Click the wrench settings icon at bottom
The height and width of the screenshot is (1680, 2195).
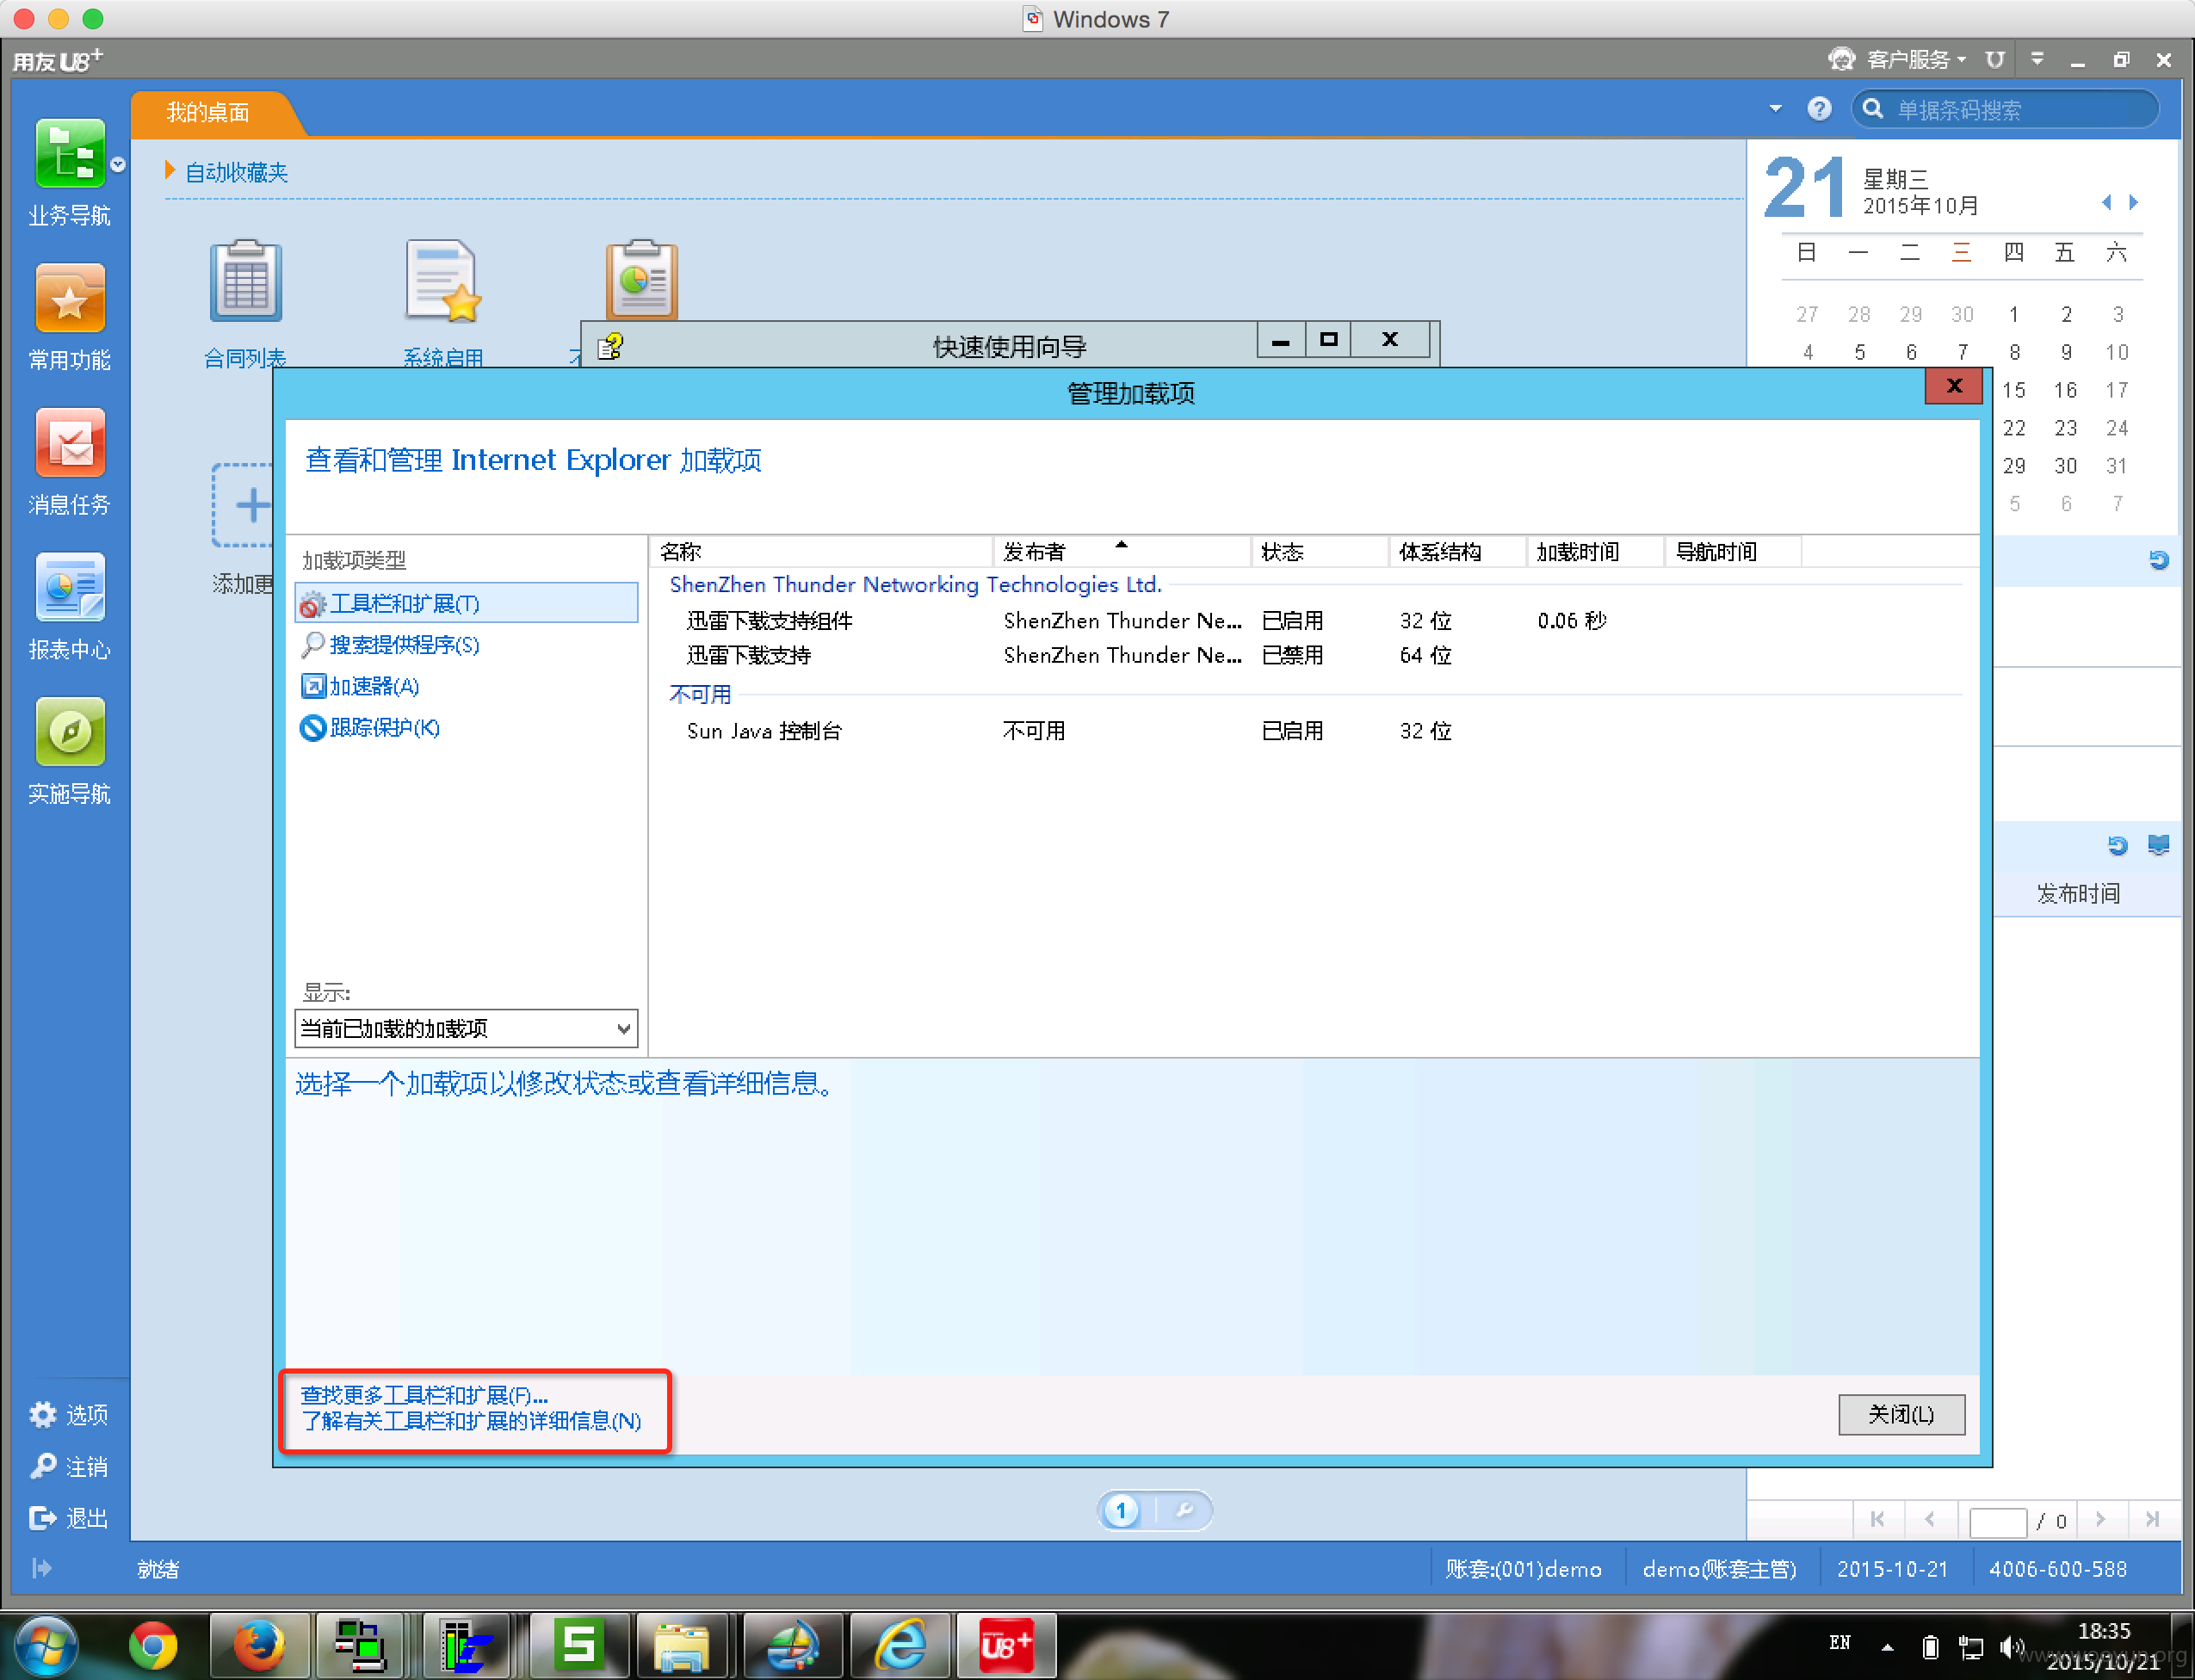[1184, 1510]
